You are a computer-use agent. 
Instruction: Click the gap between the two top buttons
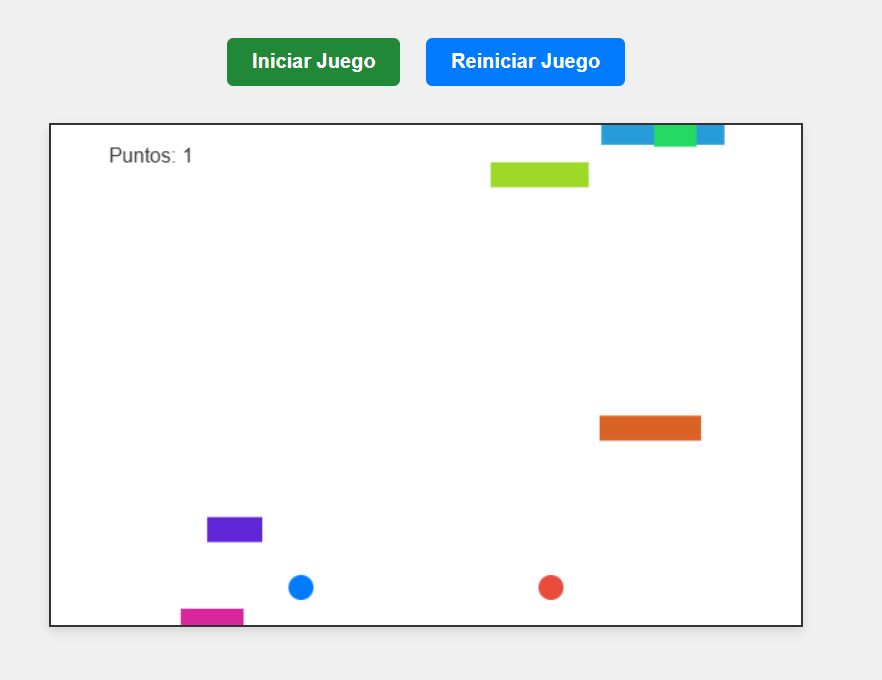click(413, 62)
